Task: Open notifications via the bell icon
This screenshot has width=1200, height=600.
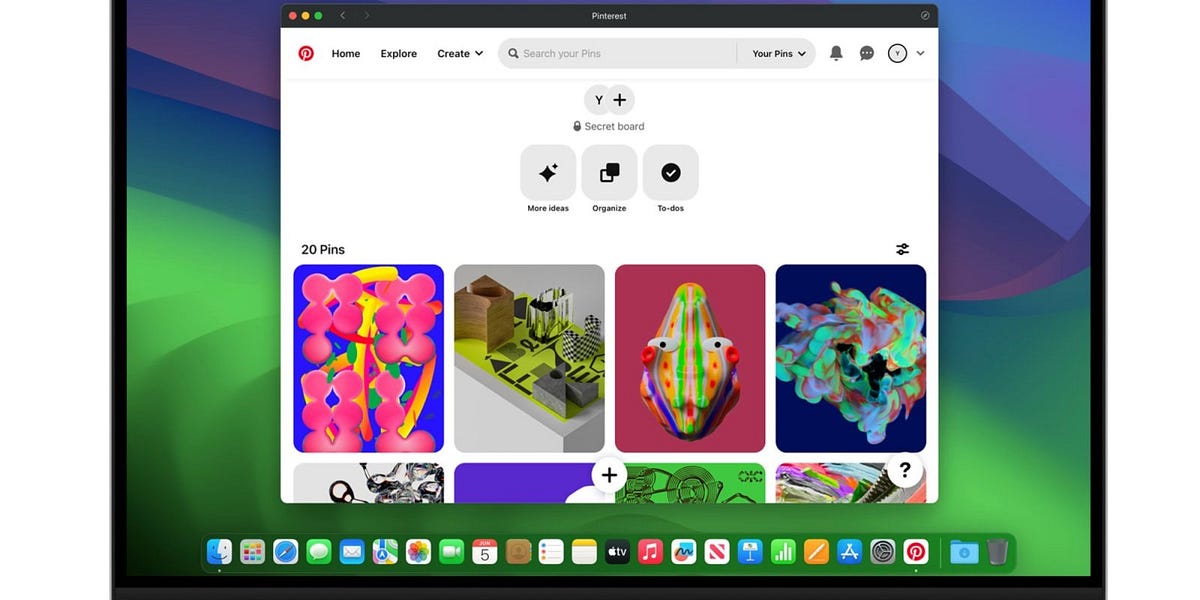Action: [x=836, y=53]
